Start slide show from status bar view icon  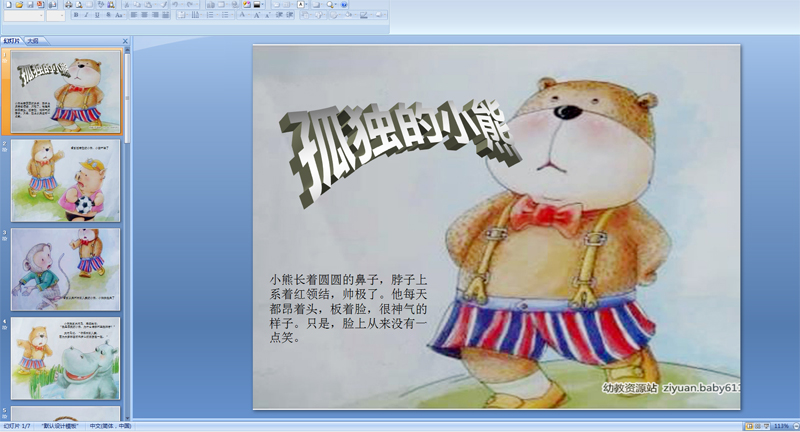click(x=766, y=426)
